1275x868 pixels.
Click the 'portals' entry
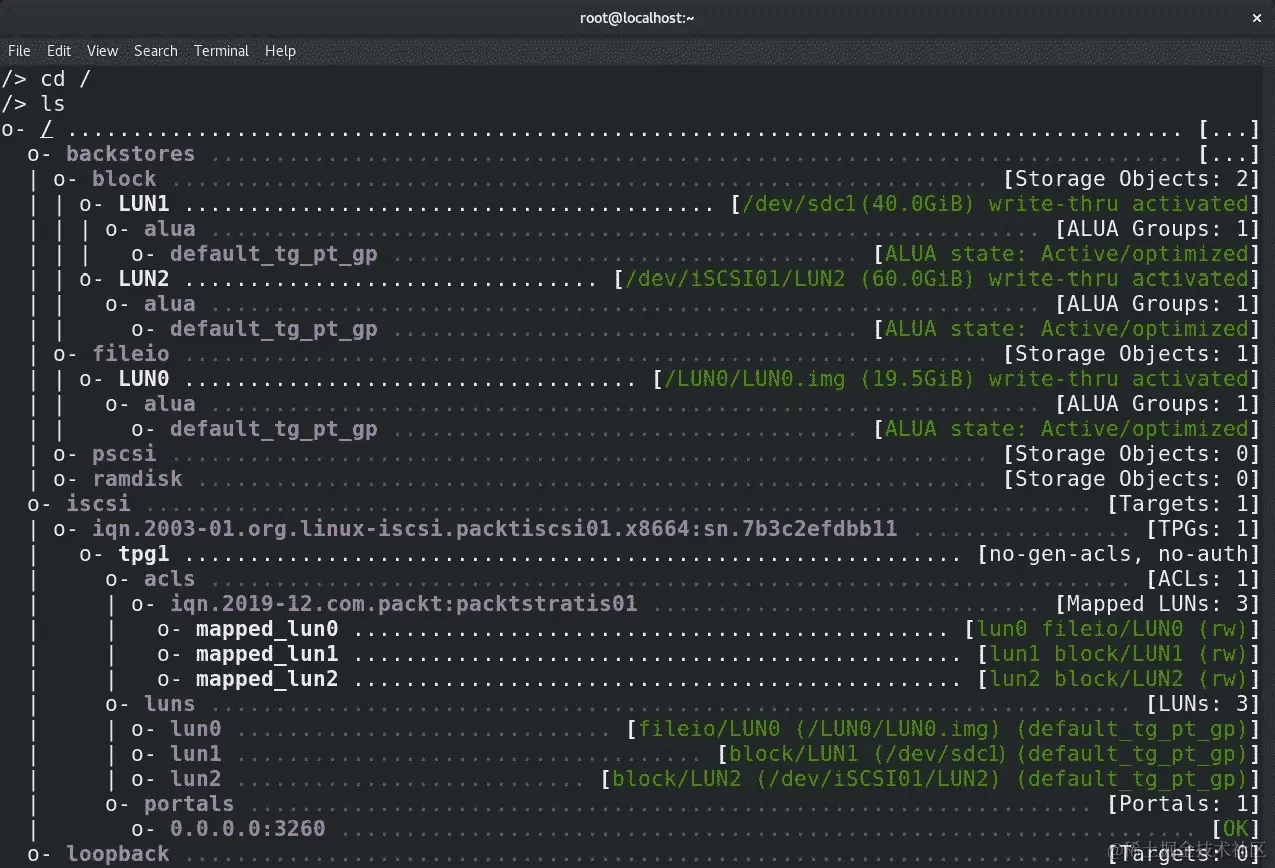189,804
